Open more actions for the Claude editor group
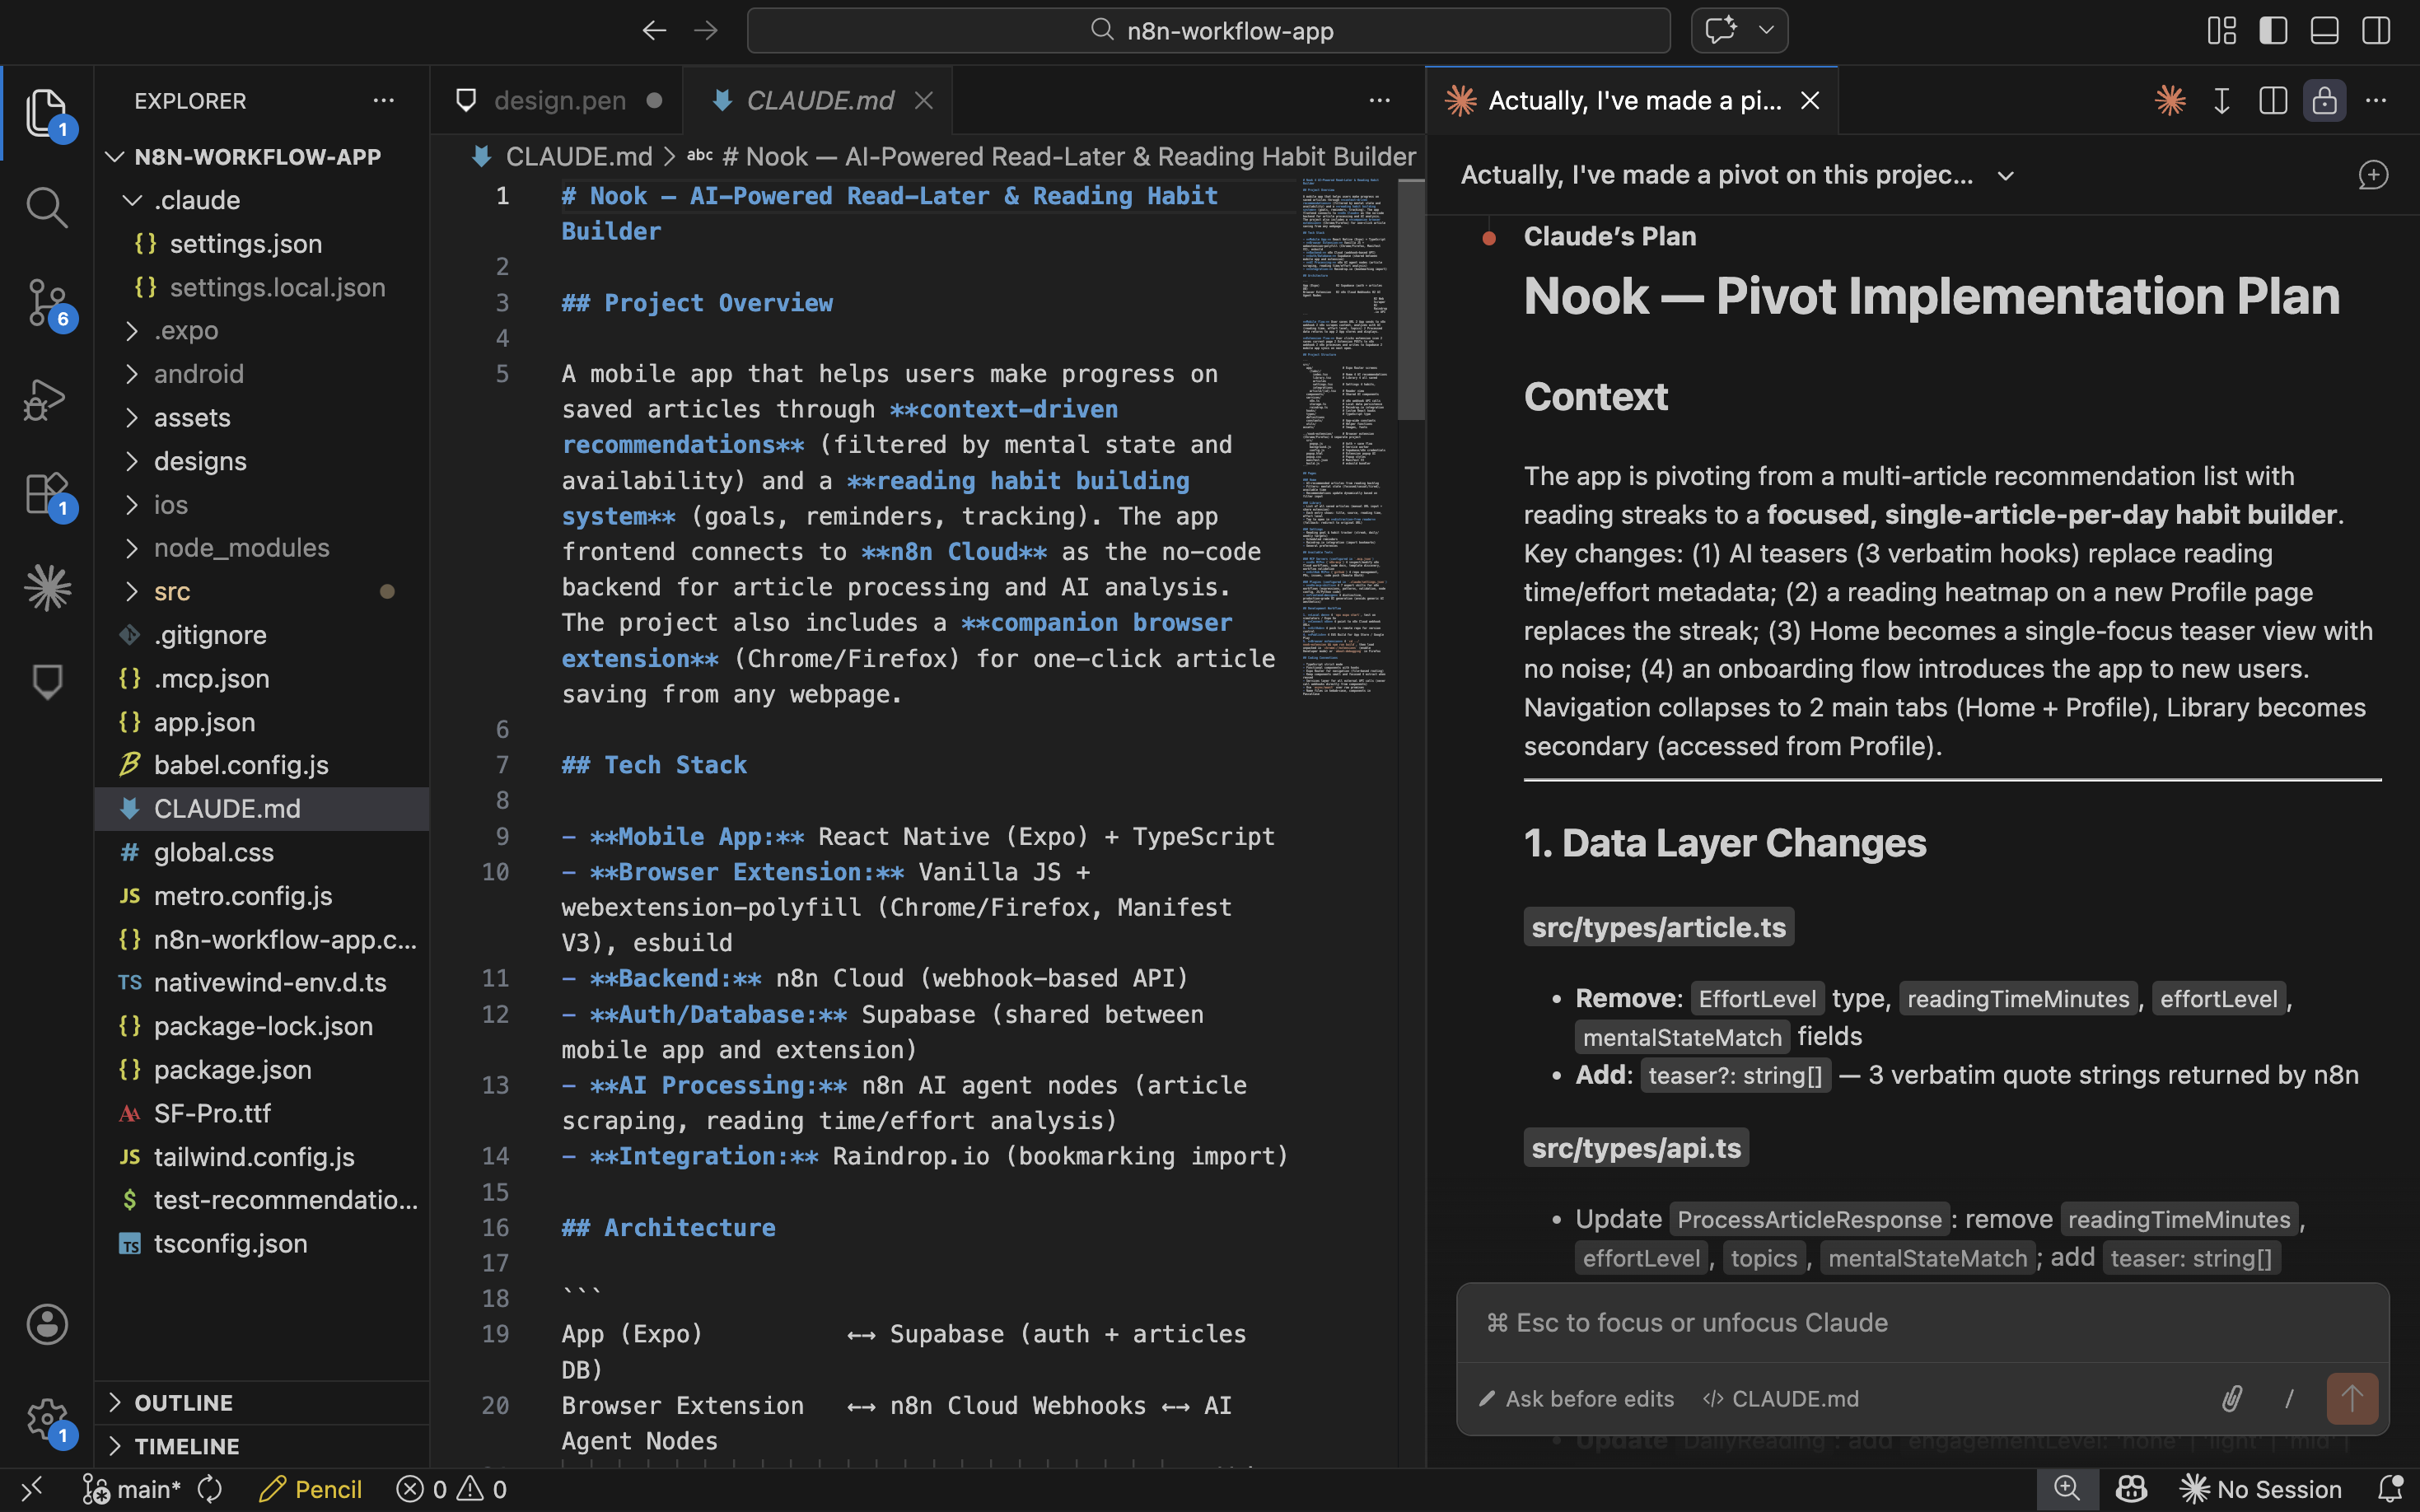2420x1512 pixels. point(2376,100)
